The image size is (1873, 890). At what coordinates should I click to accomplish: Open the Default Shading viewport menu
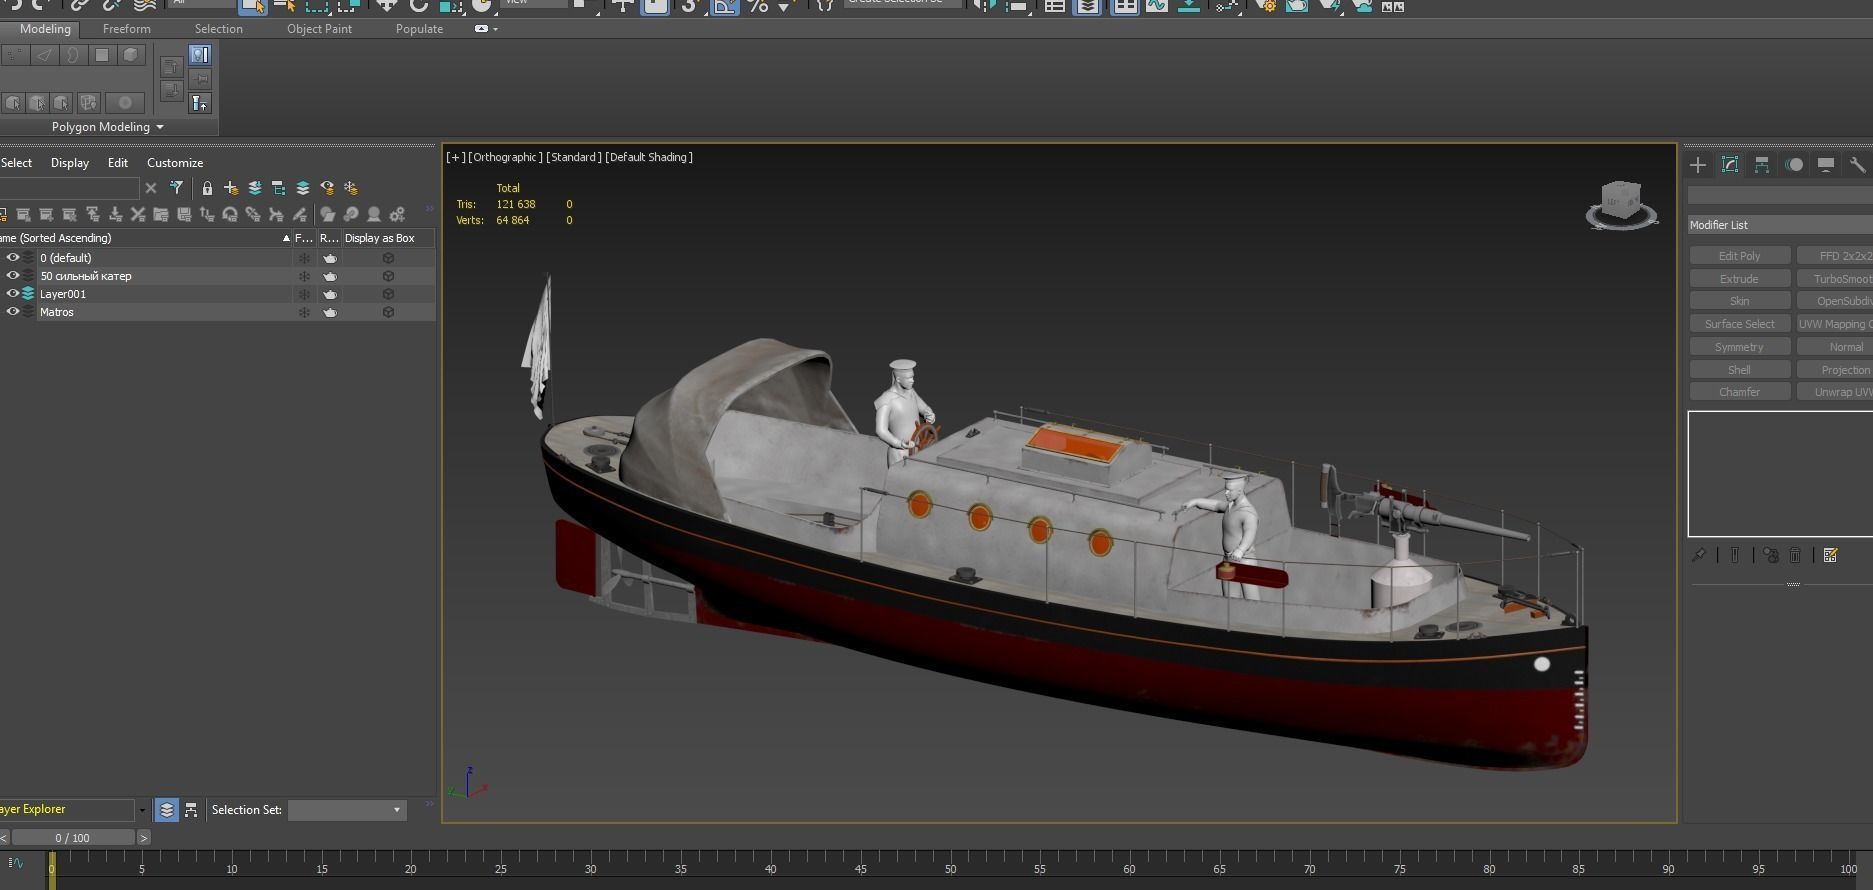[649, 157]
